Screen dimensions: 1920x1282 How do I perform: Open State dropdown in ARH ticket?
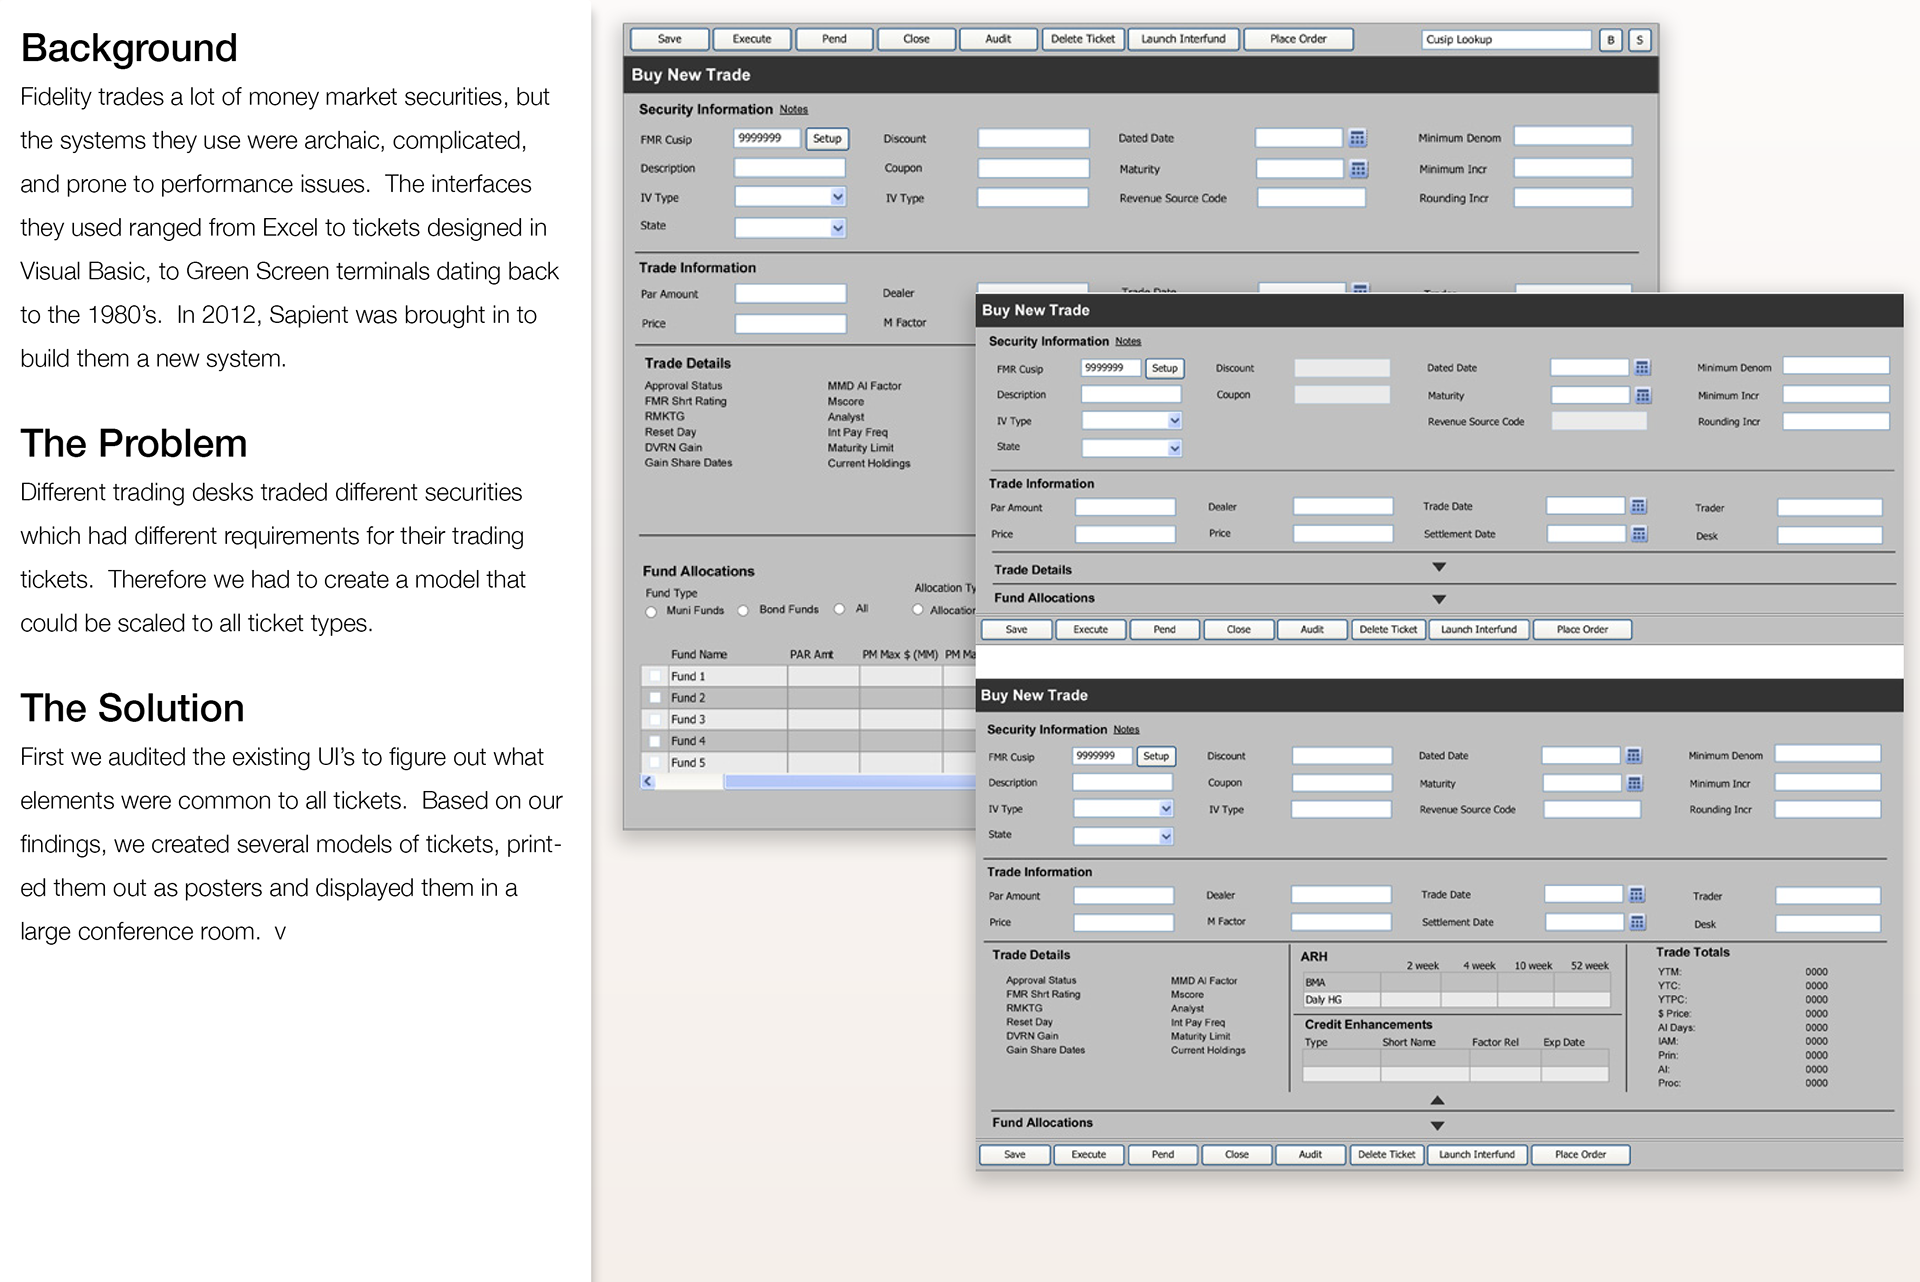1165,836
